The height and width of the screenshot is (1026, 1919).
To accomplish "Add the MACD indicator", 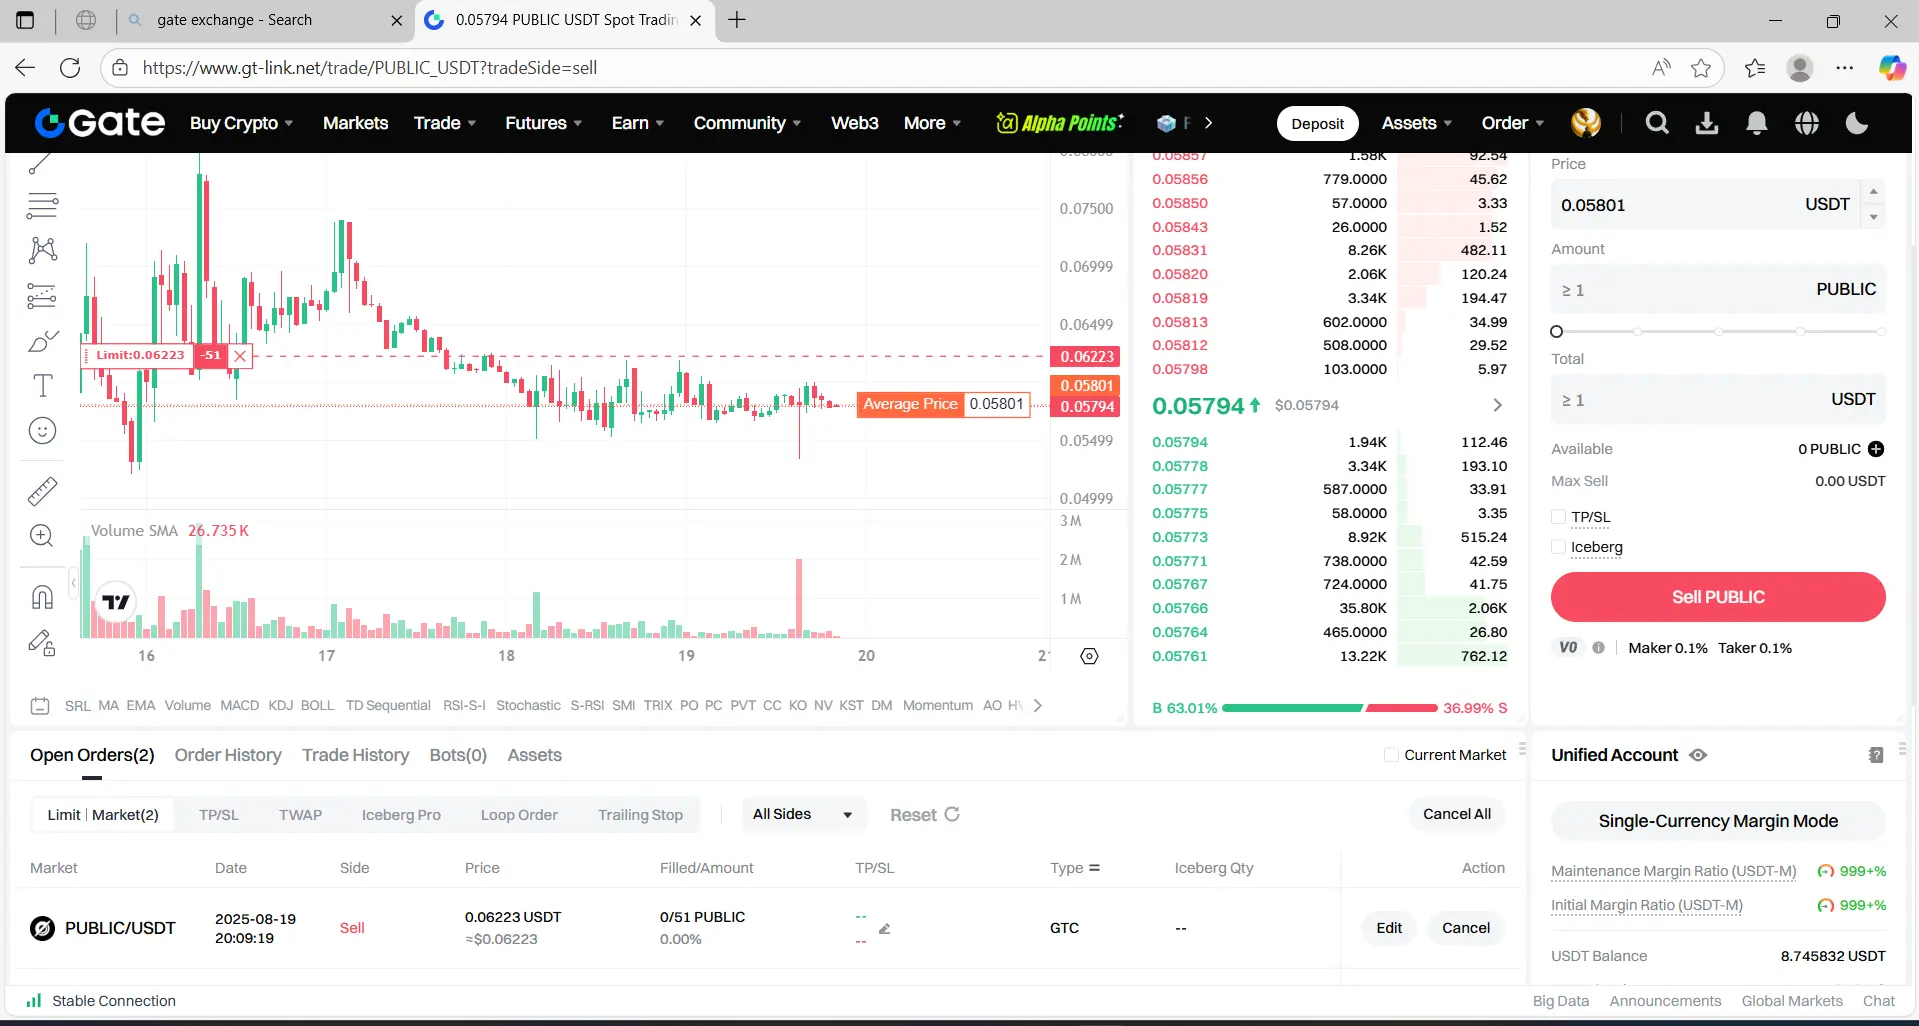I will pos(239,706).
